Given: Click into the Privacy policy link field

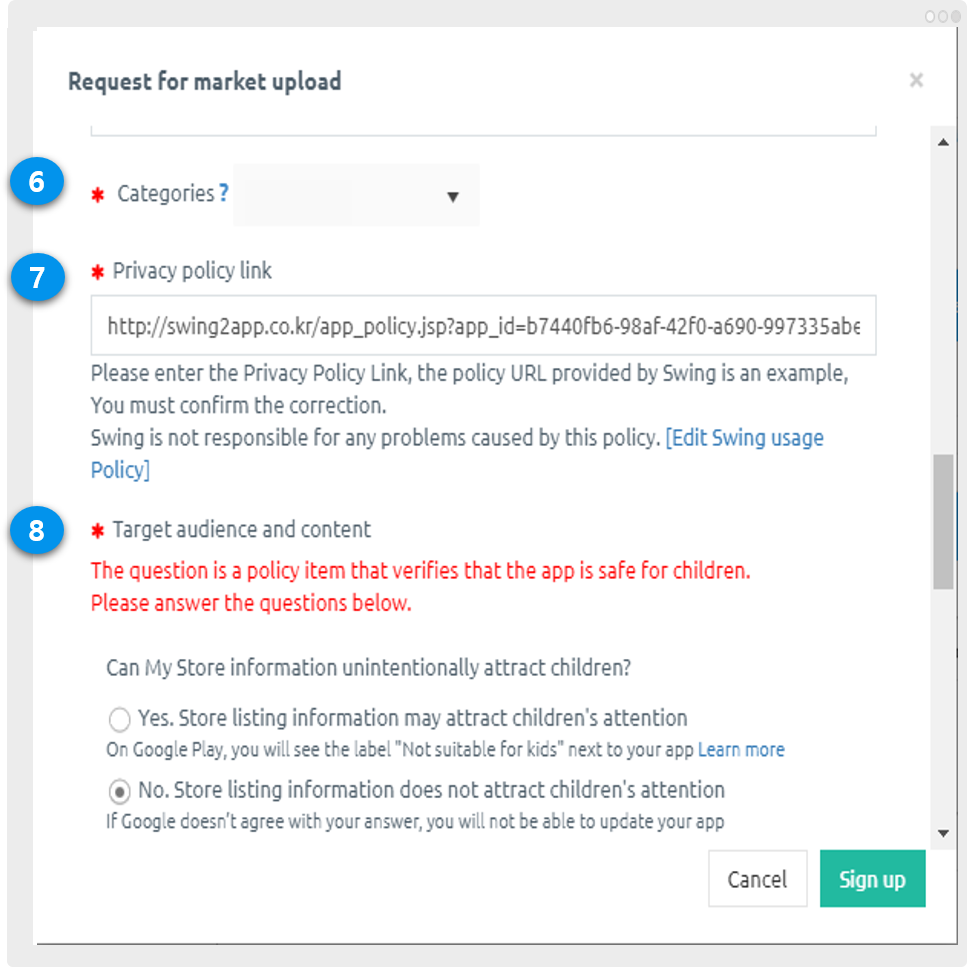Looking at the screenshot, I should (x=483, y=325).
